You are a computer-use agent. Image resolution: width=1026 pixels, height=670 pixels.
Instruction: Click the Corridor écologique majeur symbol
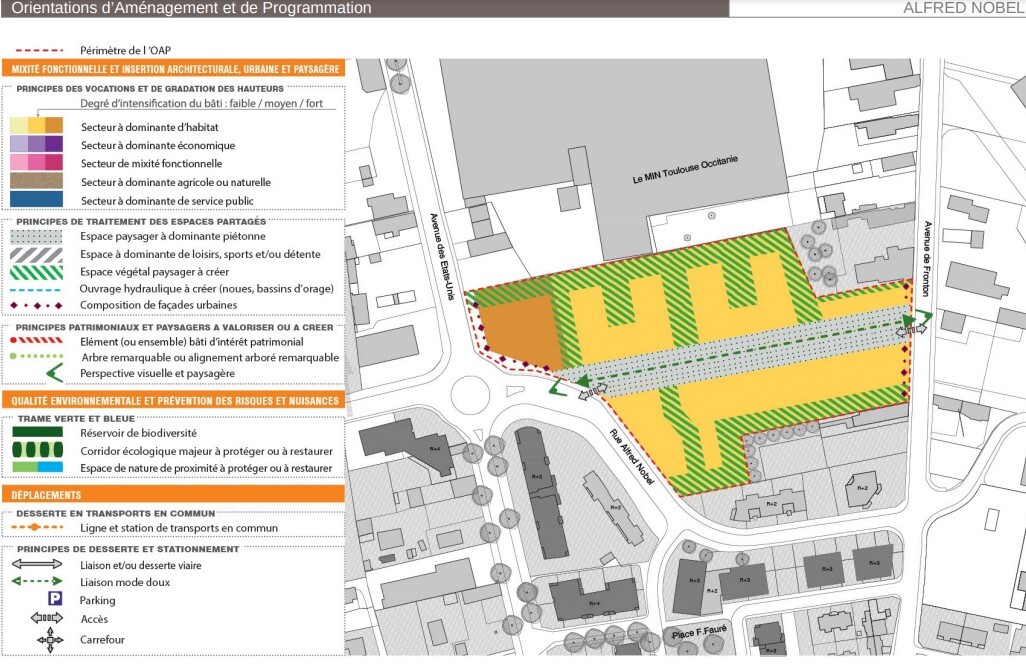(37, 450)
